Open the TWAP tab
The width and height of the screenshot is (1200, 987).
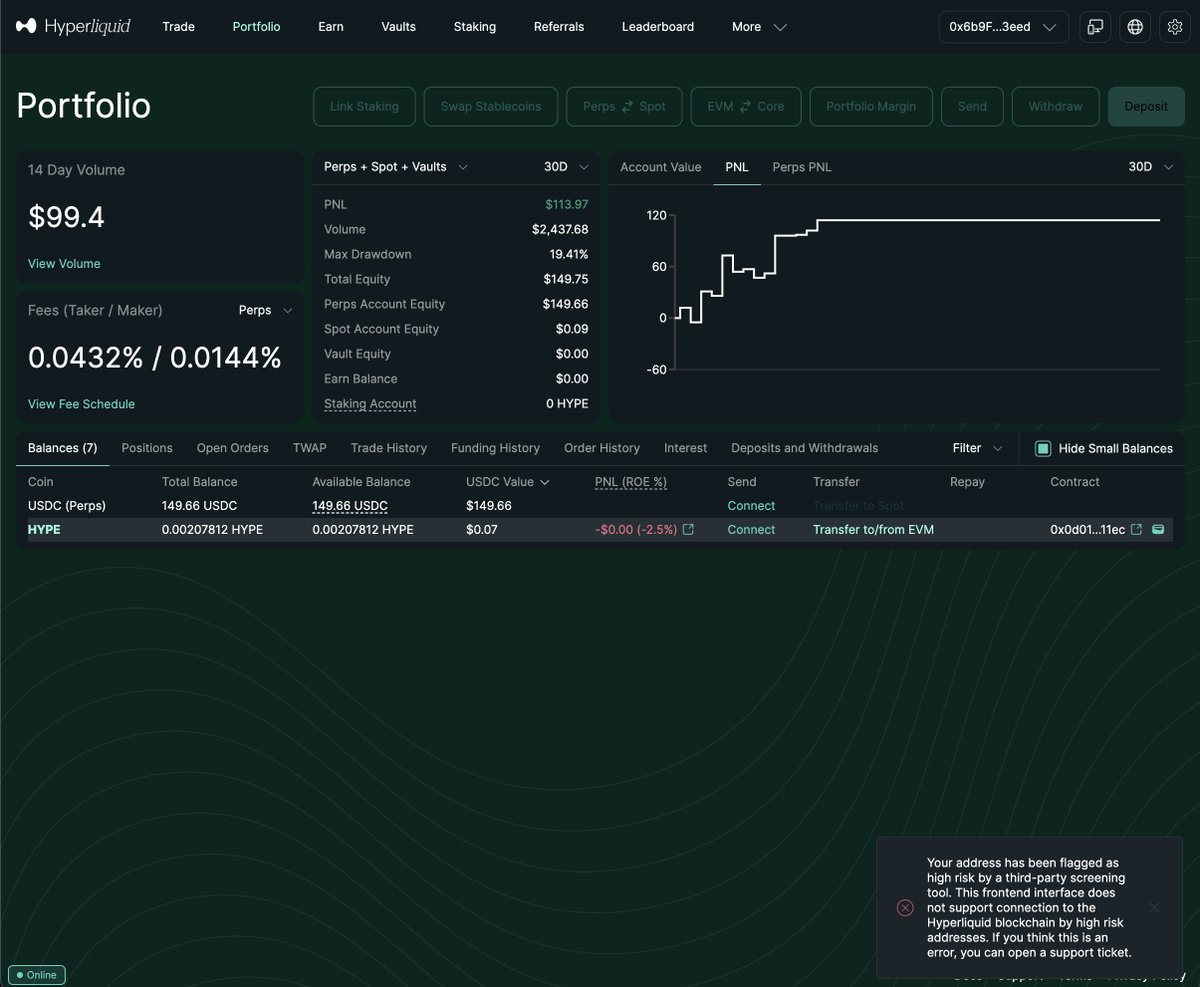(310, 448)
